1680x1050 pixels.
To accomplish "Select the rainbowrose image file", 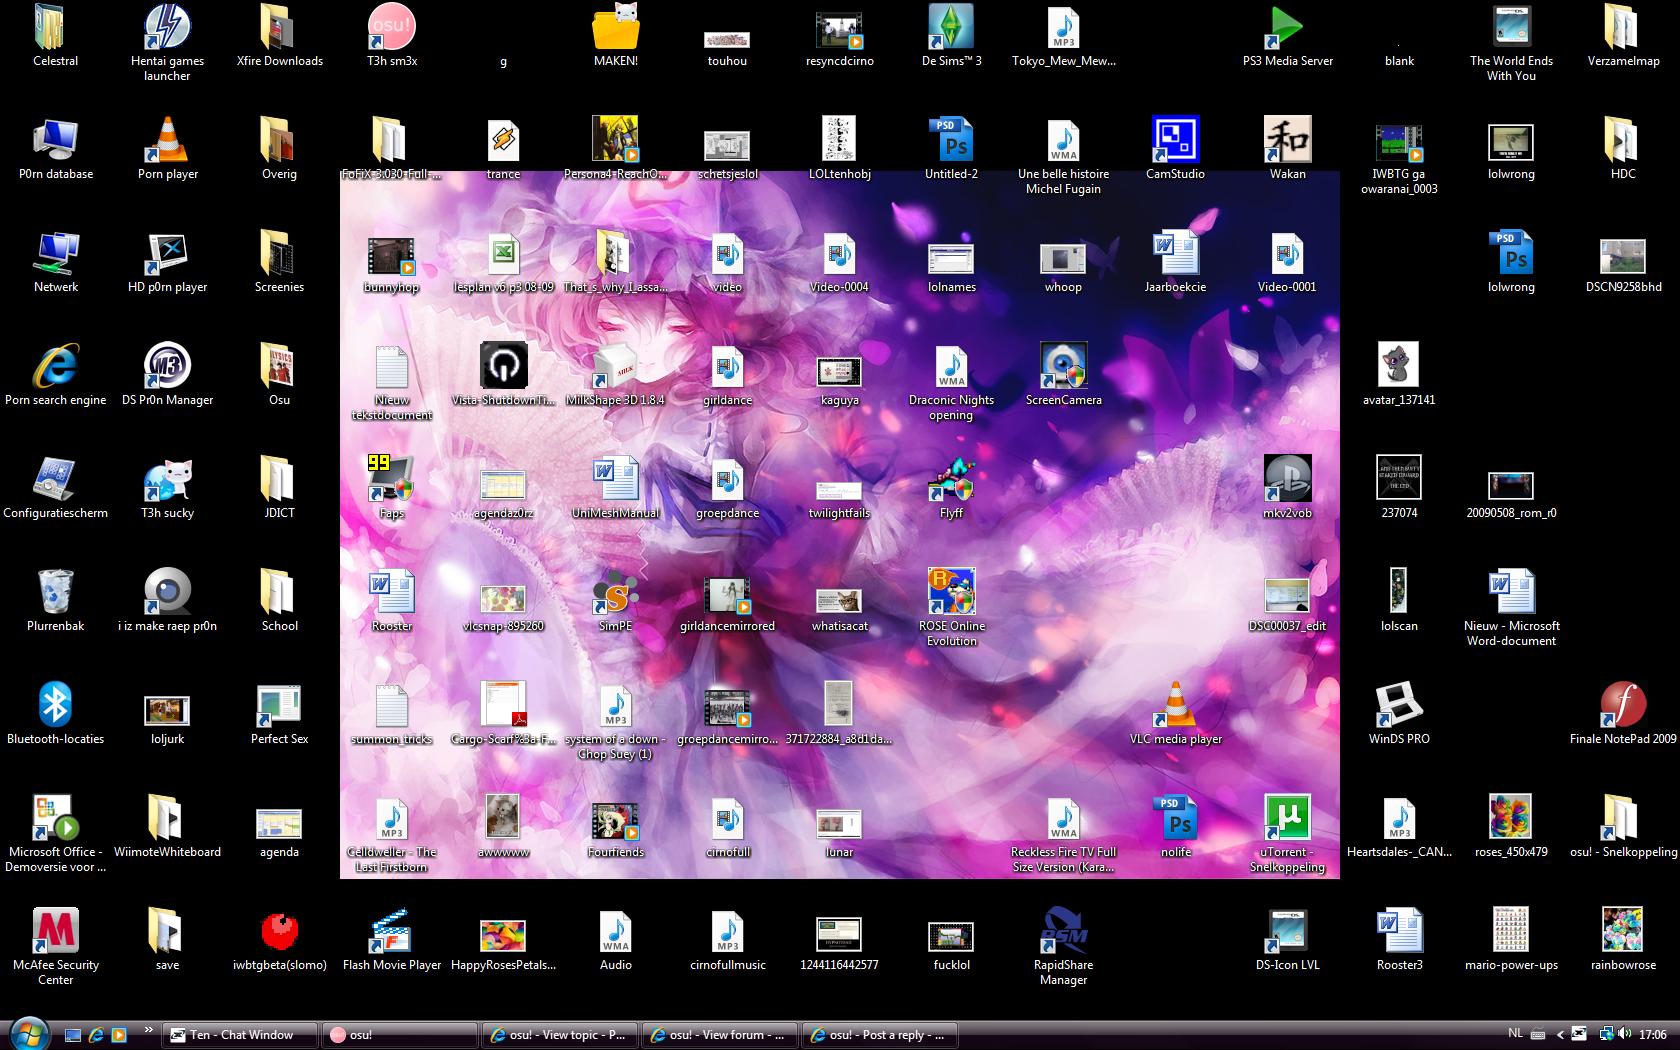I will 1623,941.
